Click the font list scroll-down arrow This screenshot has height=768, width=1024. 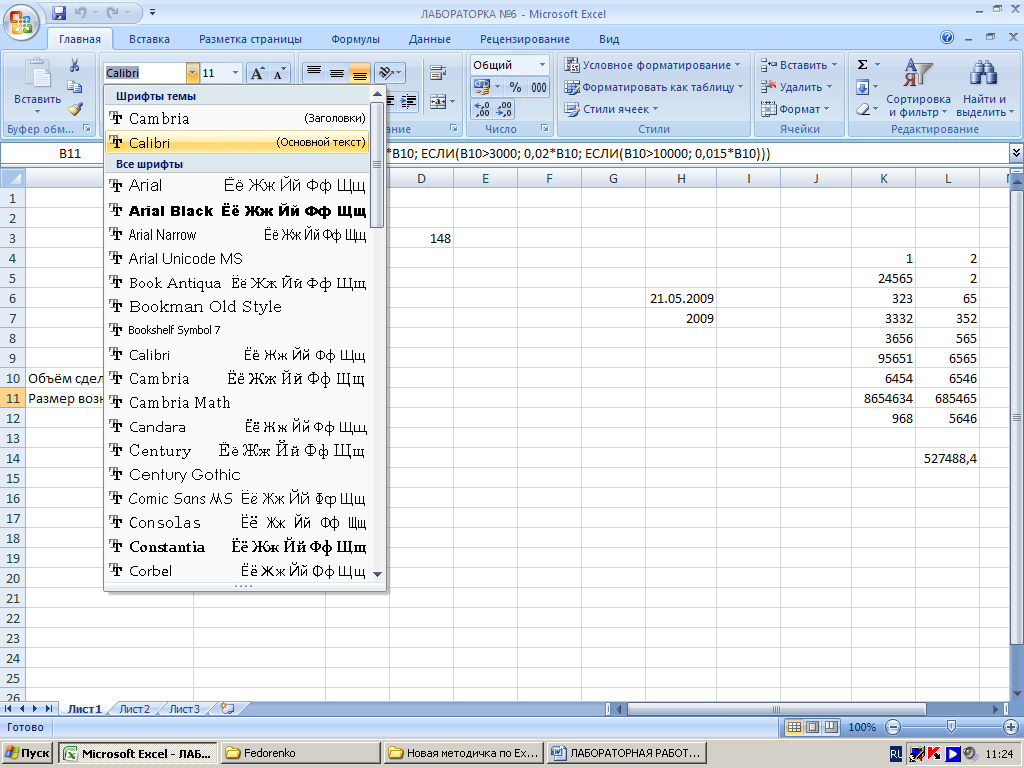(x=377, y=573)
